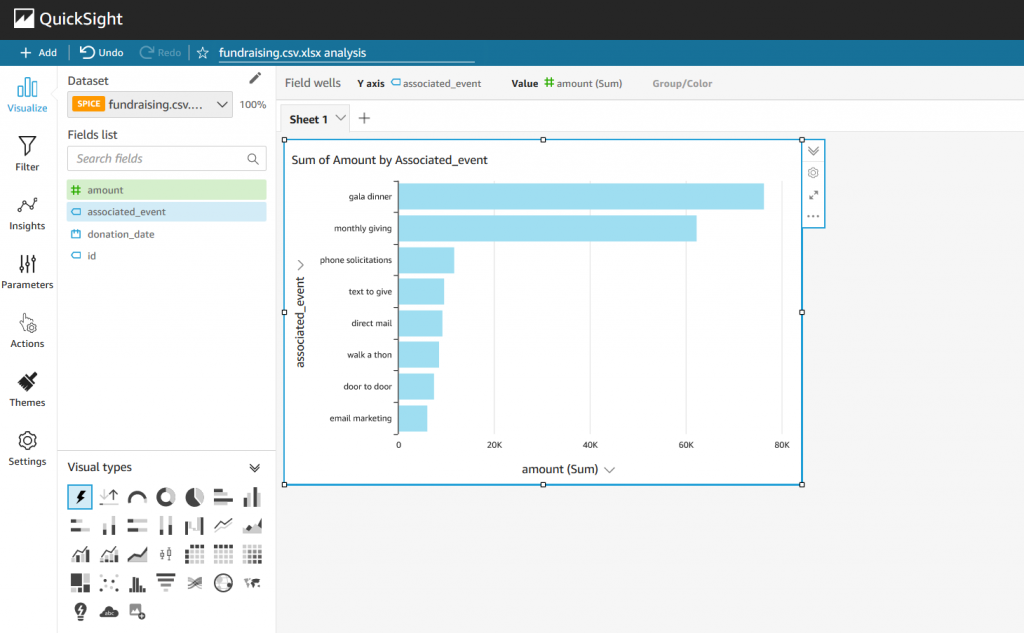Open the Visualize panel in sidebar

tap(27, 95)
